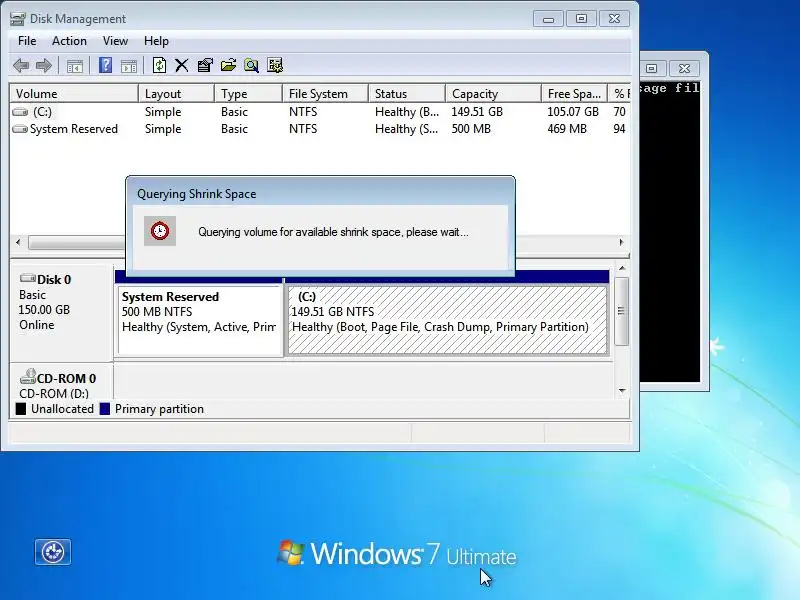Open the View menu
The width and height of the screenshot is (800, 600).
(x=115, y=41)
